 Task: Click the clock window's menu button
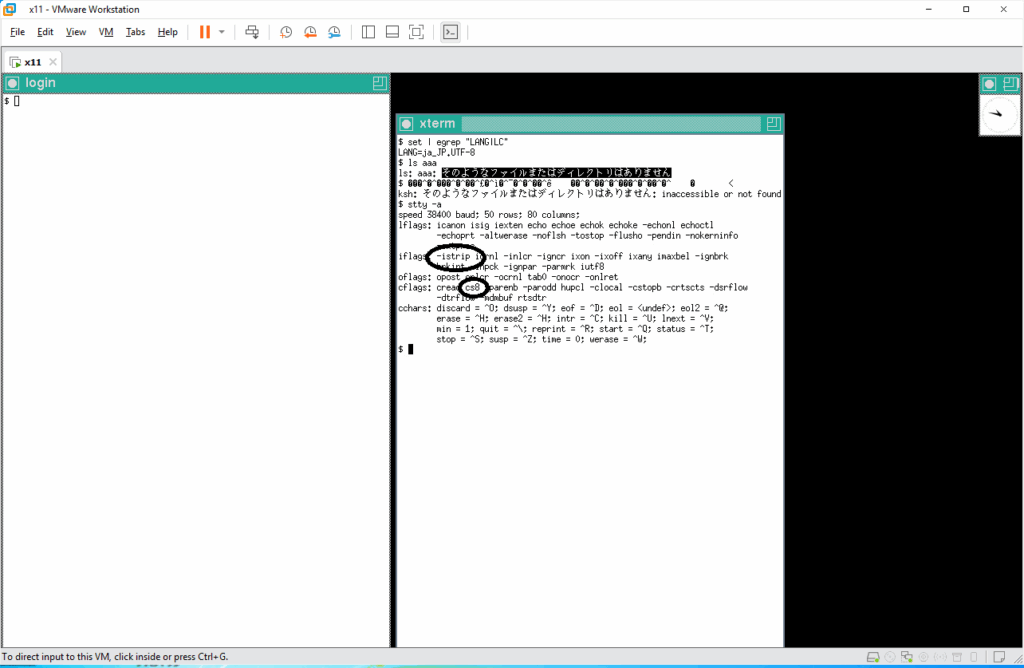pos(989,84)
